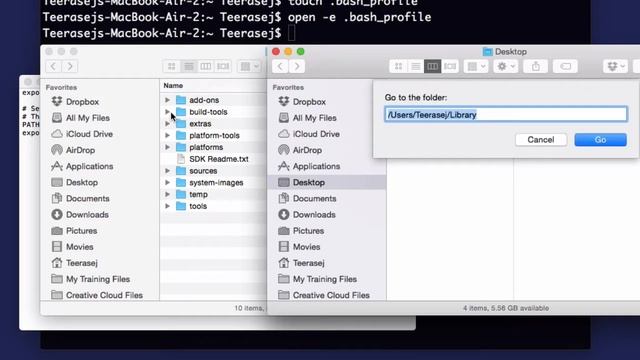Open Documents in SDK window sidebar
The image size is (640, 360).
(80, 198)
